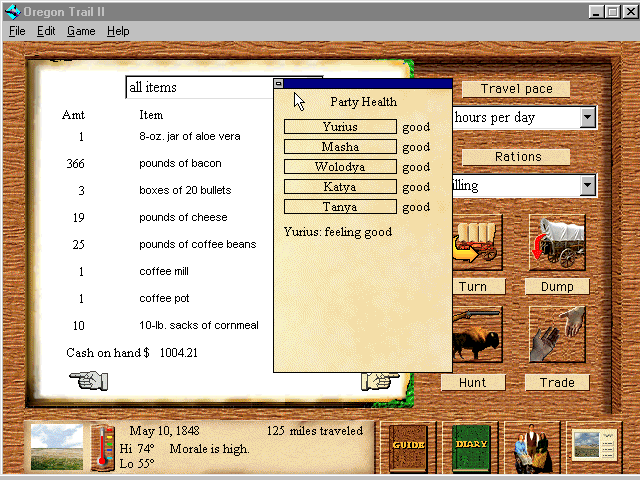Click the 'pounds of cheese' item
This screenshot has width=640, height=480.
(x=183, y=217)
